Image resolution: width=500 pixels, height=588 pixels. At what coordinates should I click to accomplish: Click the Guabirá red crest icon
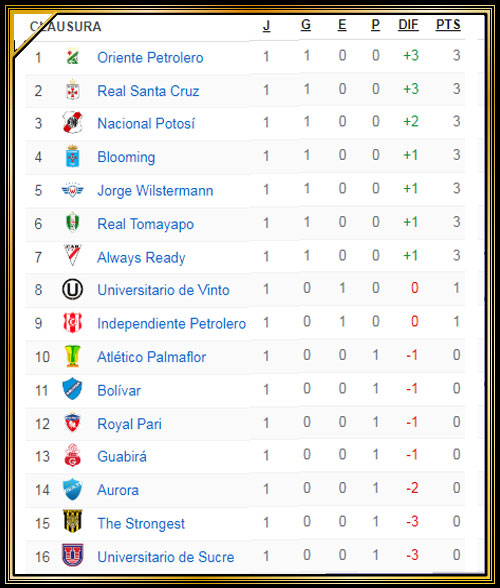click(x=72, y=455)
